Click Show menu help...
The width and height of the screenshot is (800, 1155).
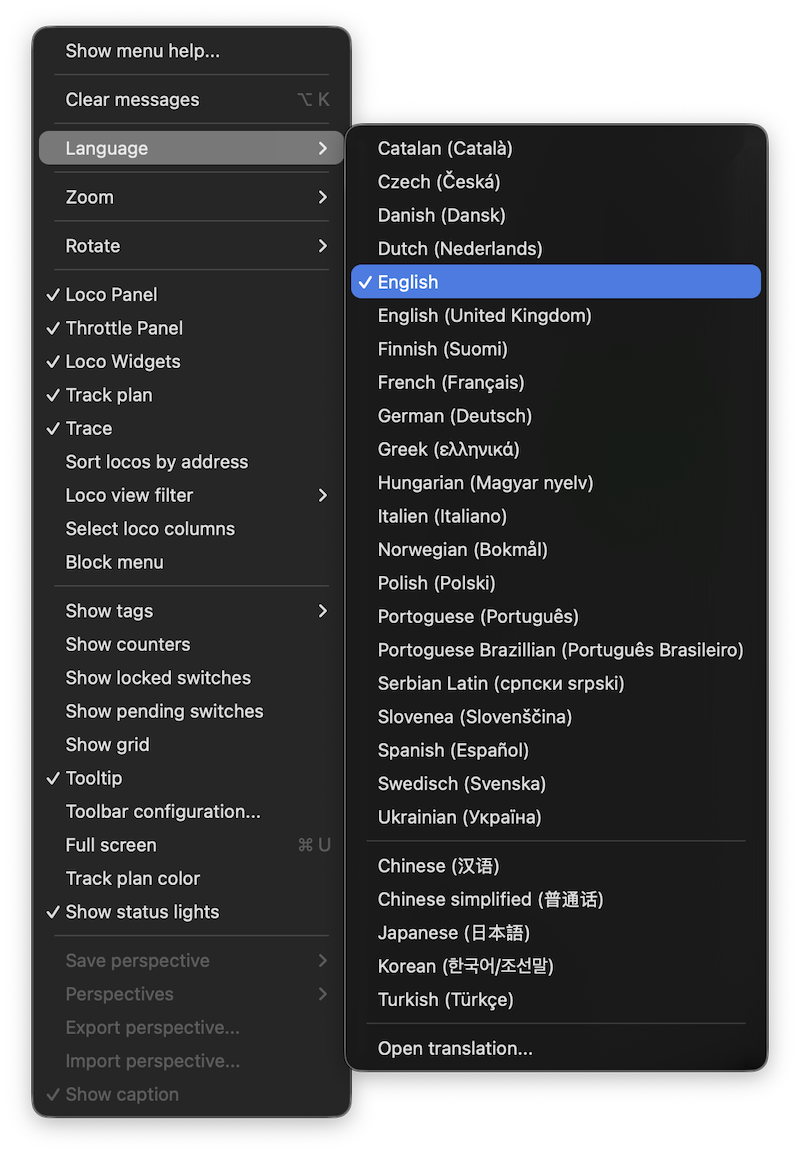tap(142, 51)
